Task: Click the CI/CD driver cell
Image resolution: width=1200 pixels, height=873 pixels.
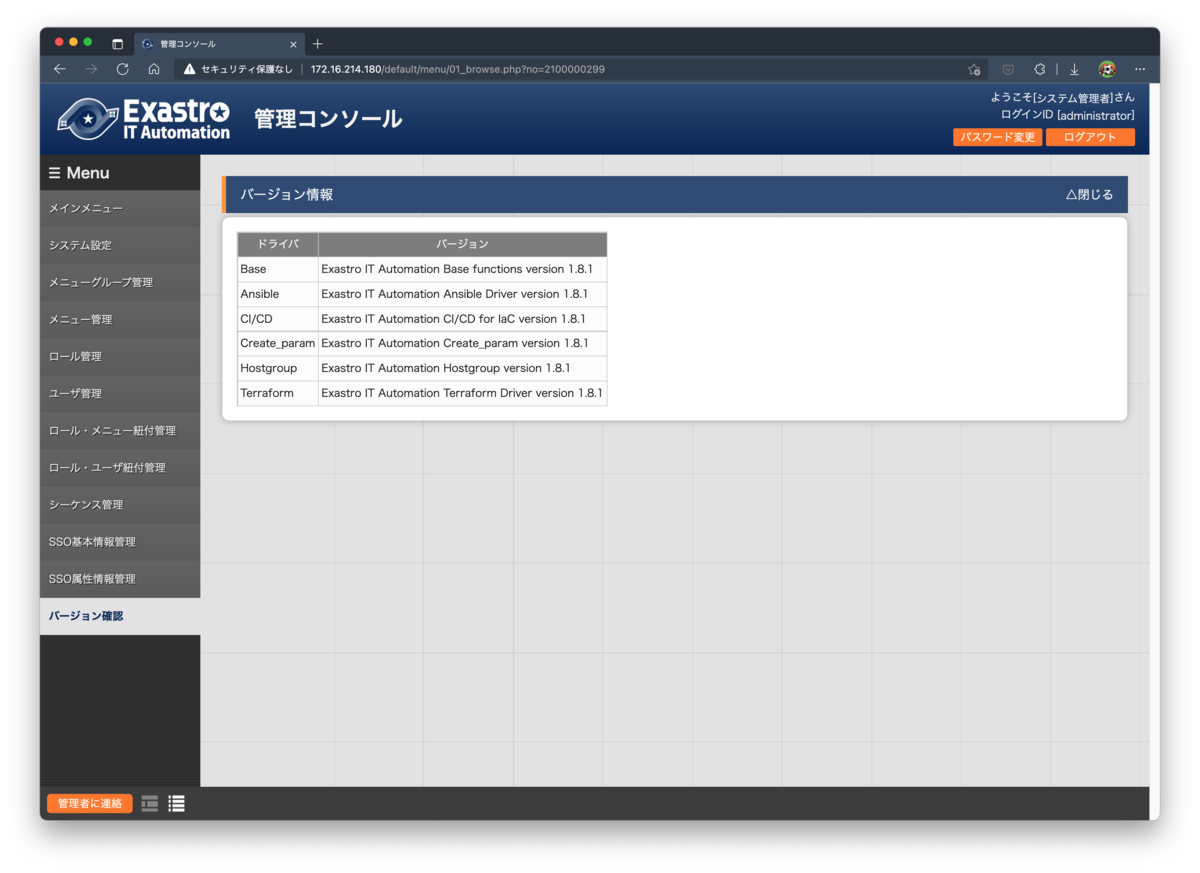Action: click(278, 319)
